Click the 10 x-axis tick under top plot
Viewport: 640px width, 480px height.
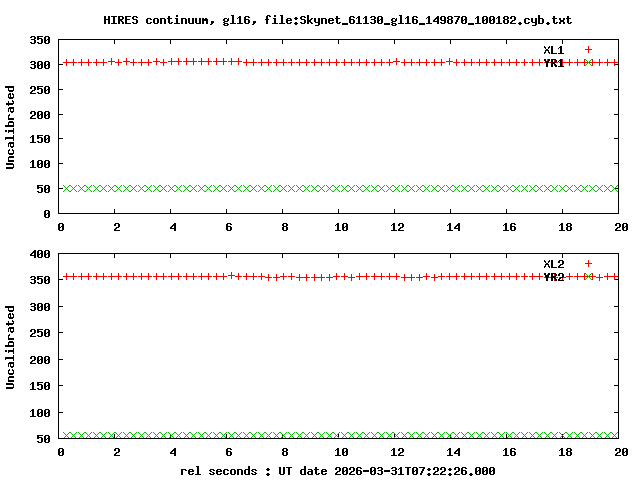click(341, 227)
